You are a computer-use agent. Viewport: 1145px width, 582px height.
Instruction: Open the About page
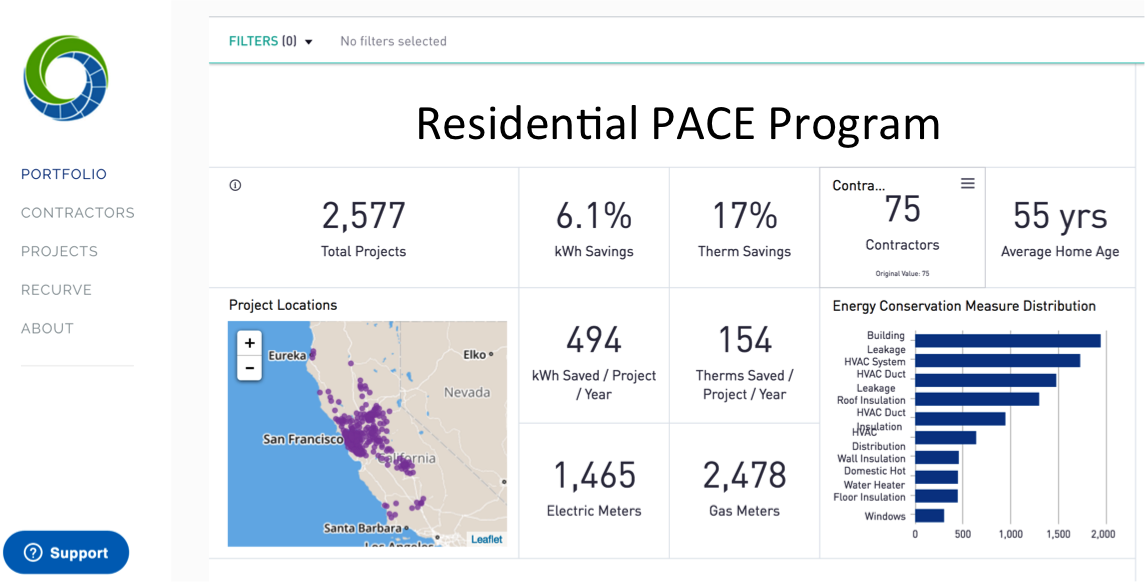tap(48, 328)
